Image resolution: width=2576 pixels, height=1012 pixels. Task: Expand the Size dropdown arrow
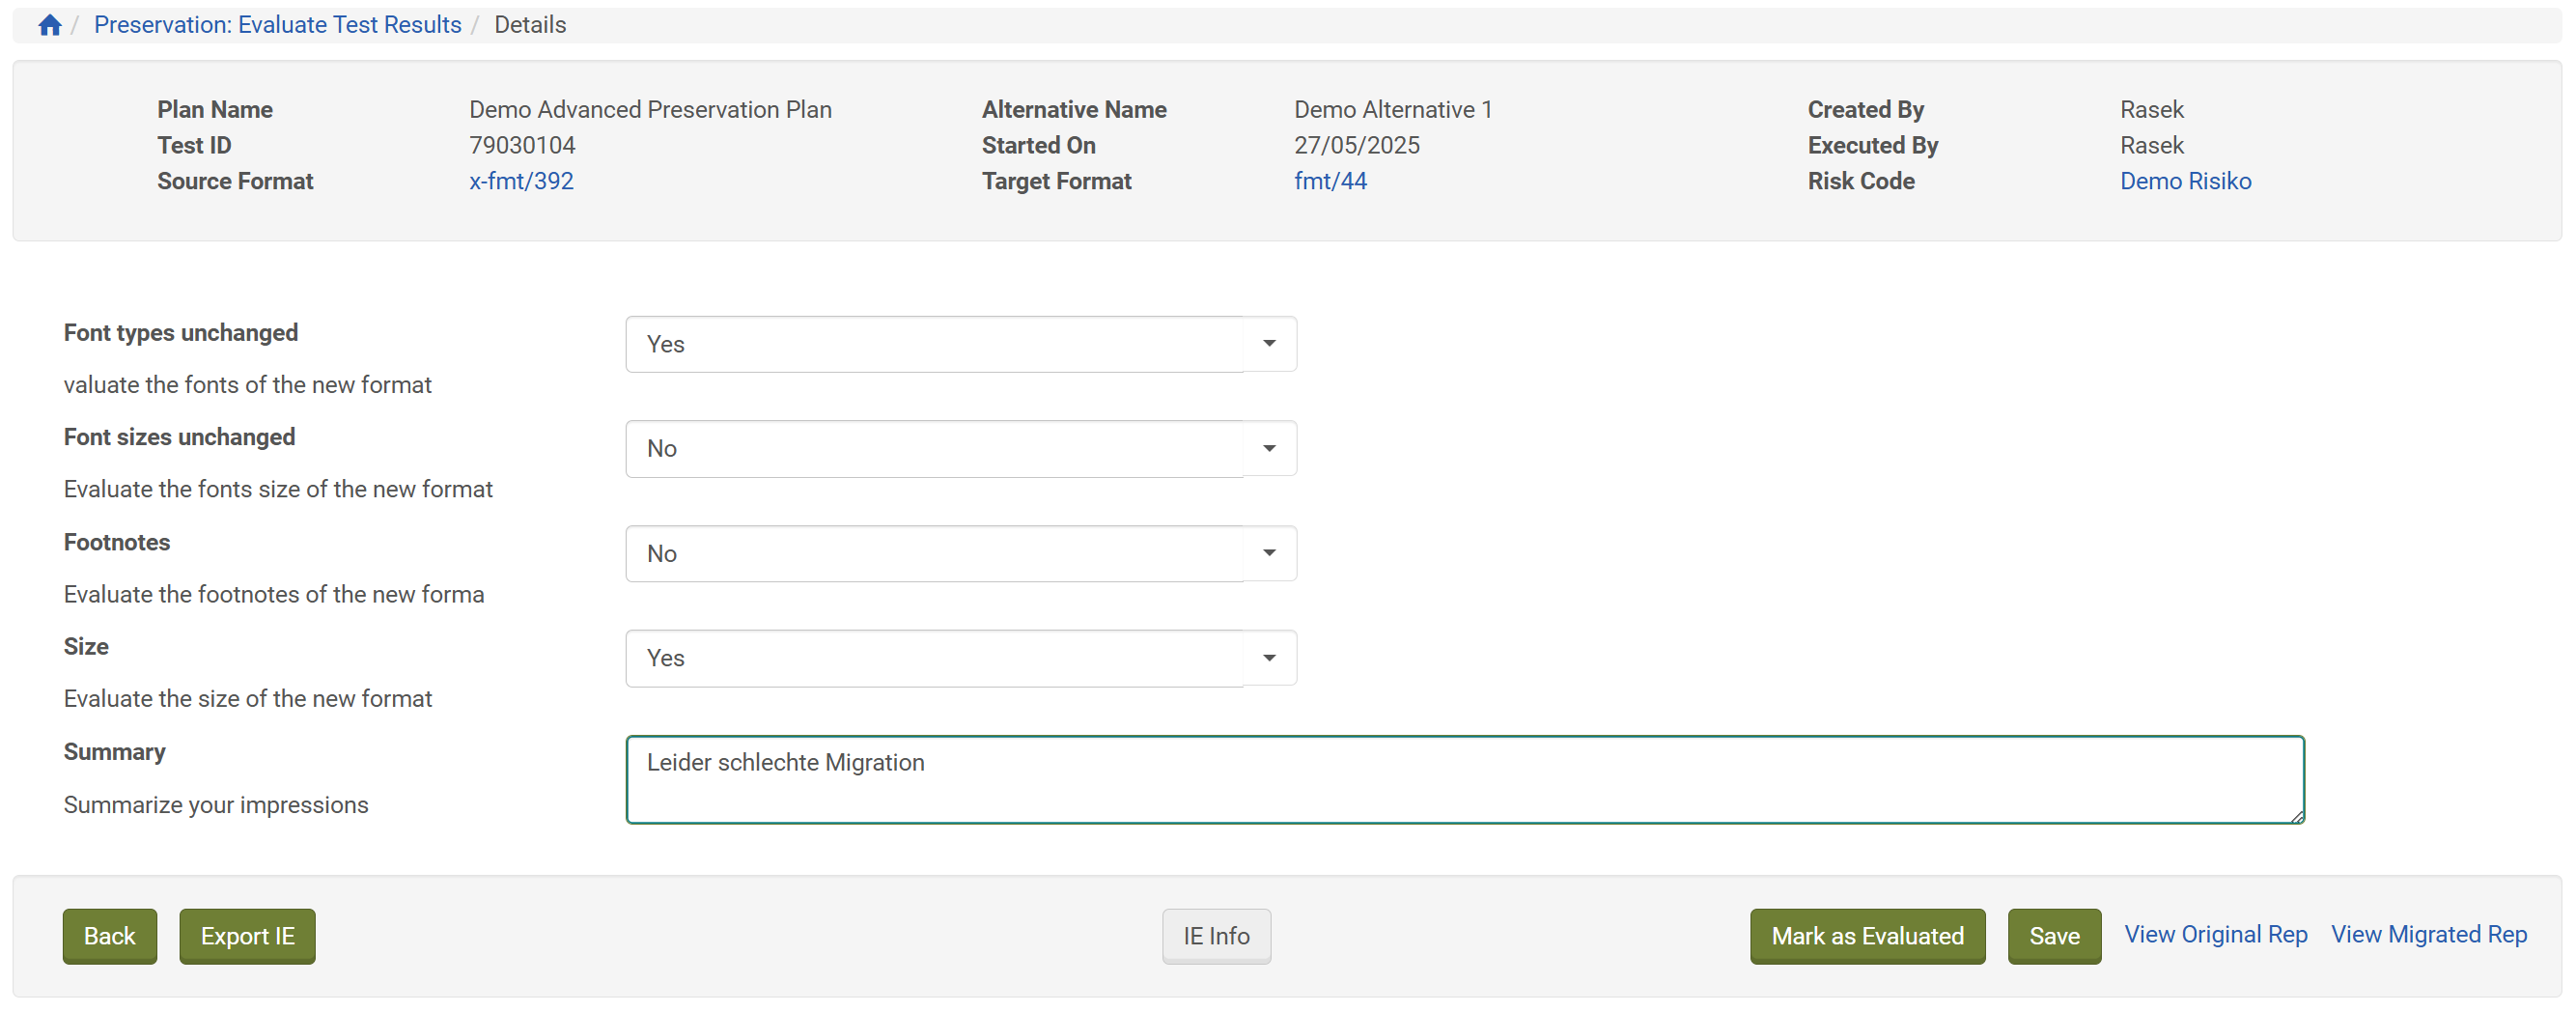[1268, 658]
